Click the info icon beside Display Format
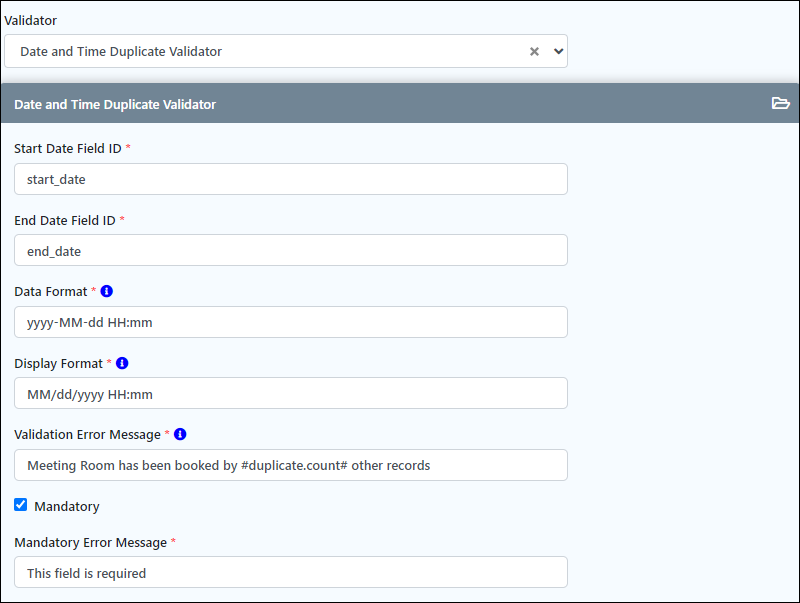This screenshot has height=603, width=800. [122, 363]
